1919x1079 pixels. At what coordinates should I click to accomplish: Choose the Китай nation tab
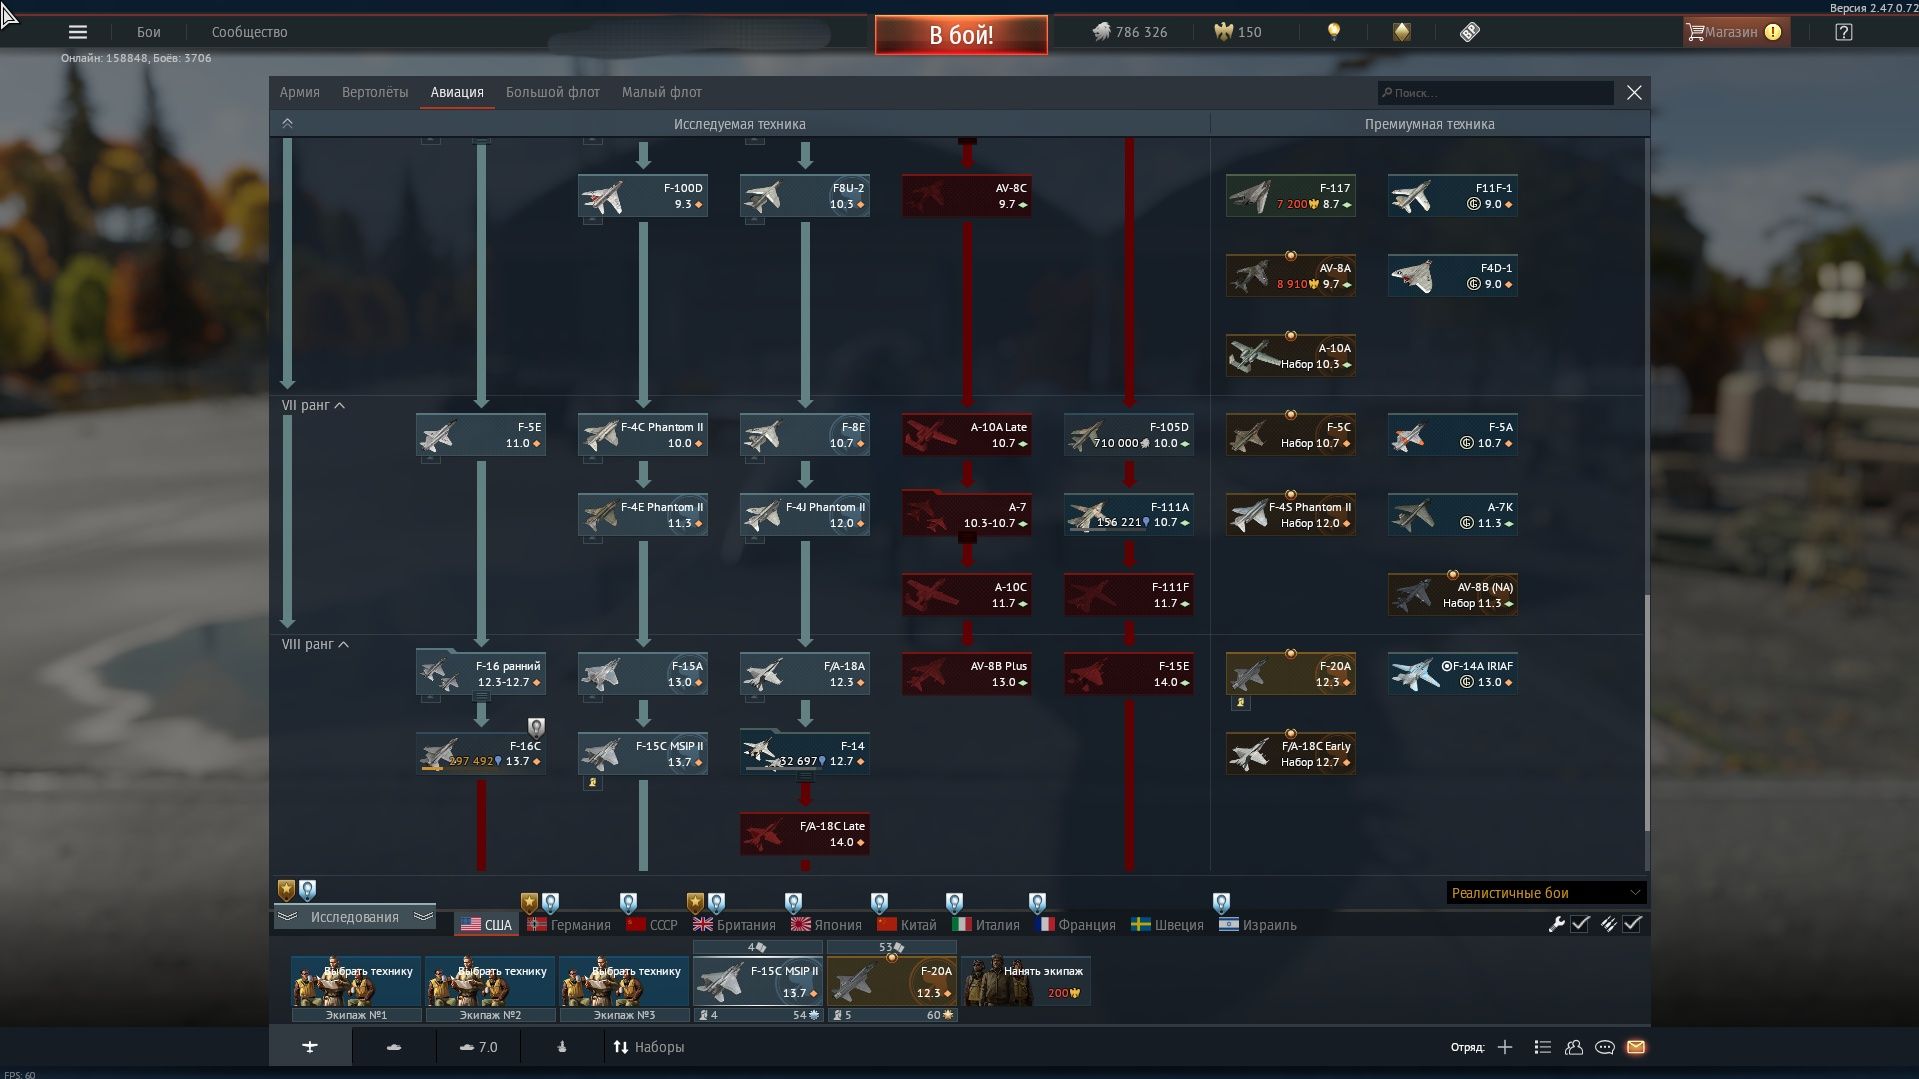click(907, 925)
